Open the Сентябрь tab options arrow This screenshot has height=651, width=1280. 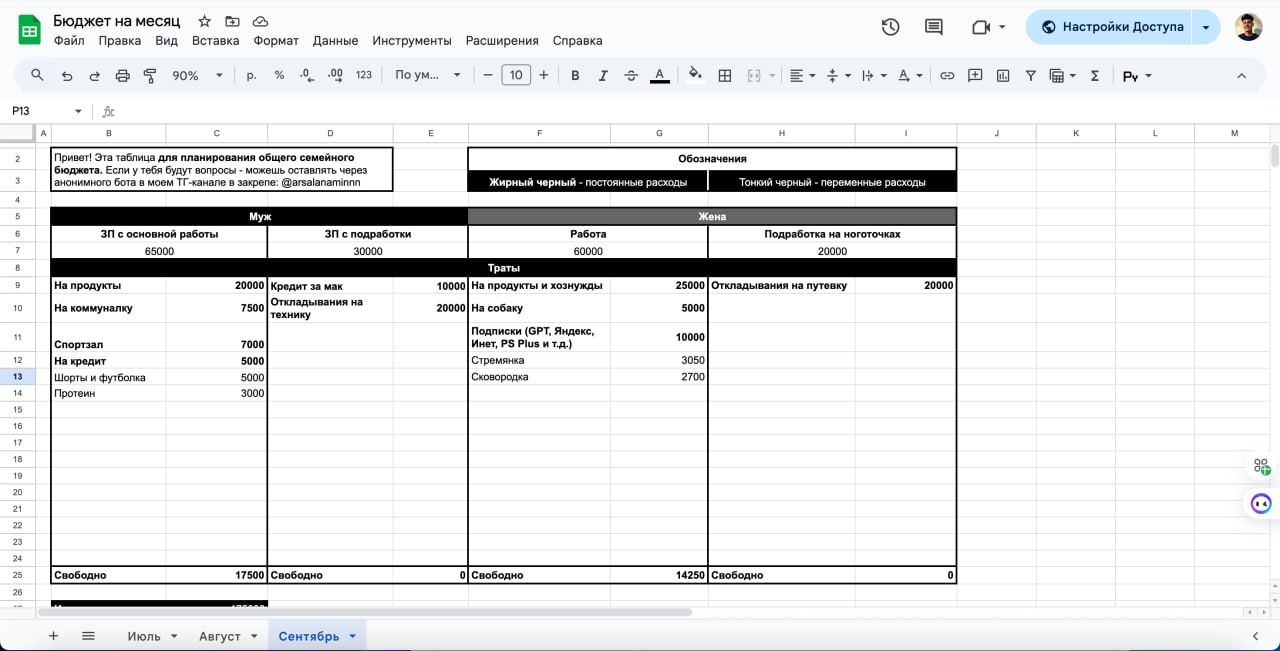352,636
